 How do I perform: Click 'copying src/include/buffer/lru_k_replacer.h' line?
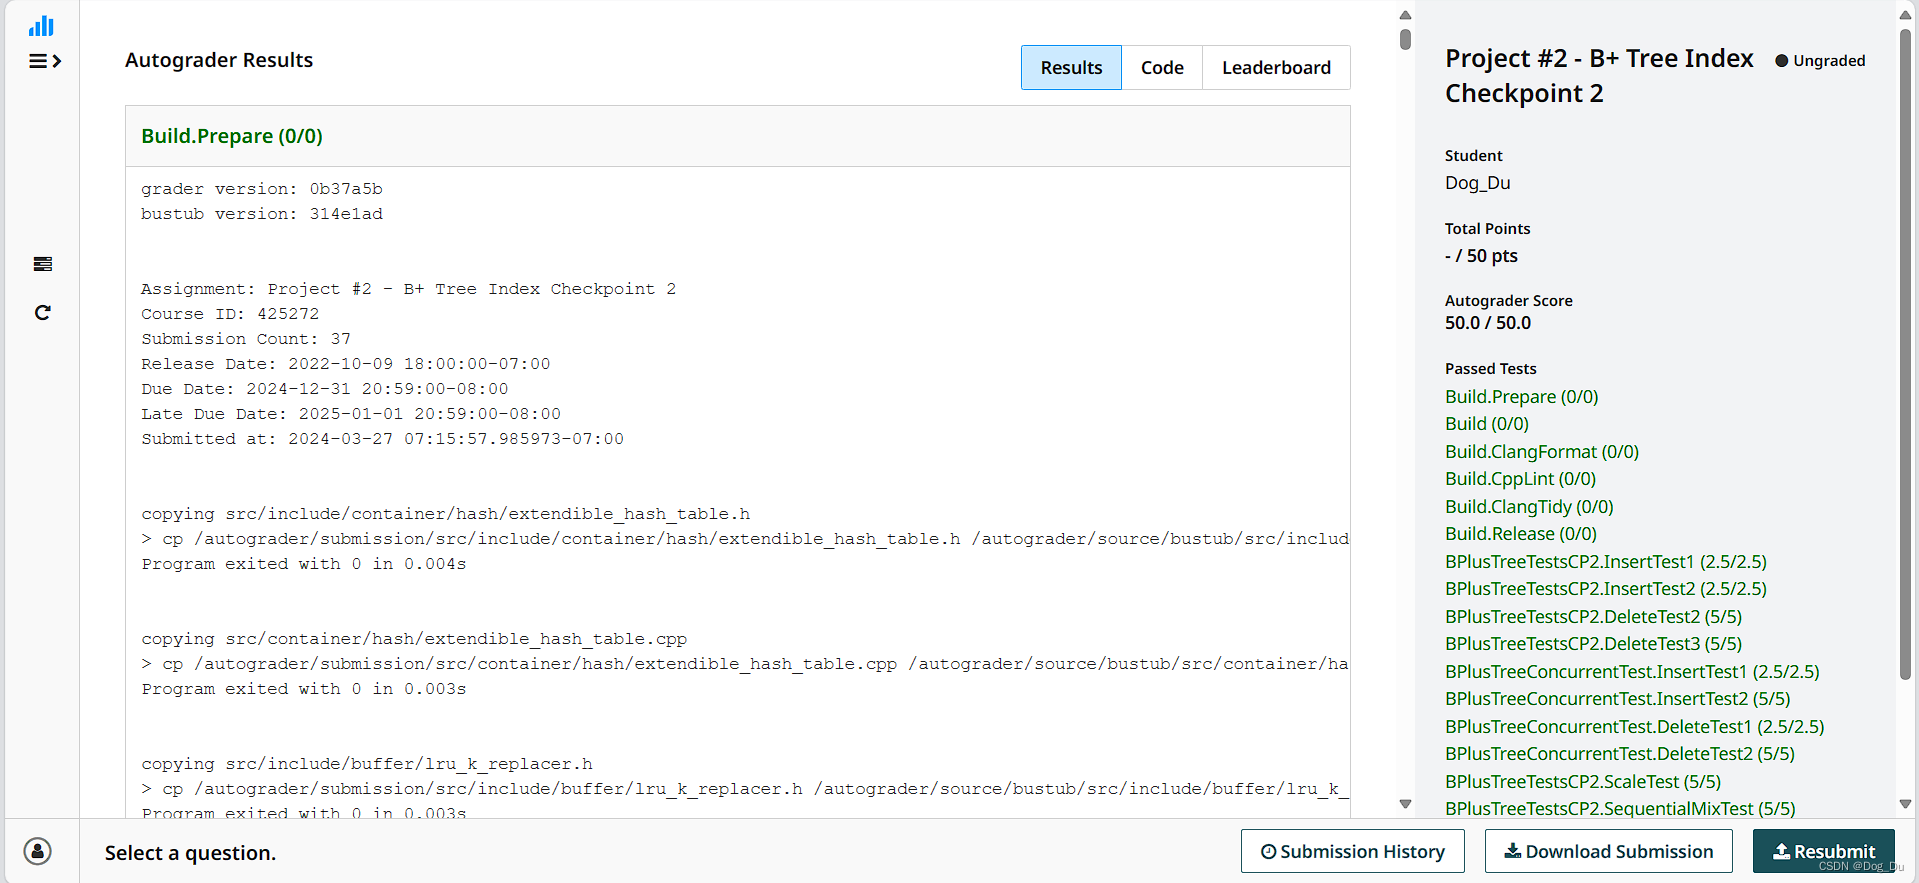point(367,764)
